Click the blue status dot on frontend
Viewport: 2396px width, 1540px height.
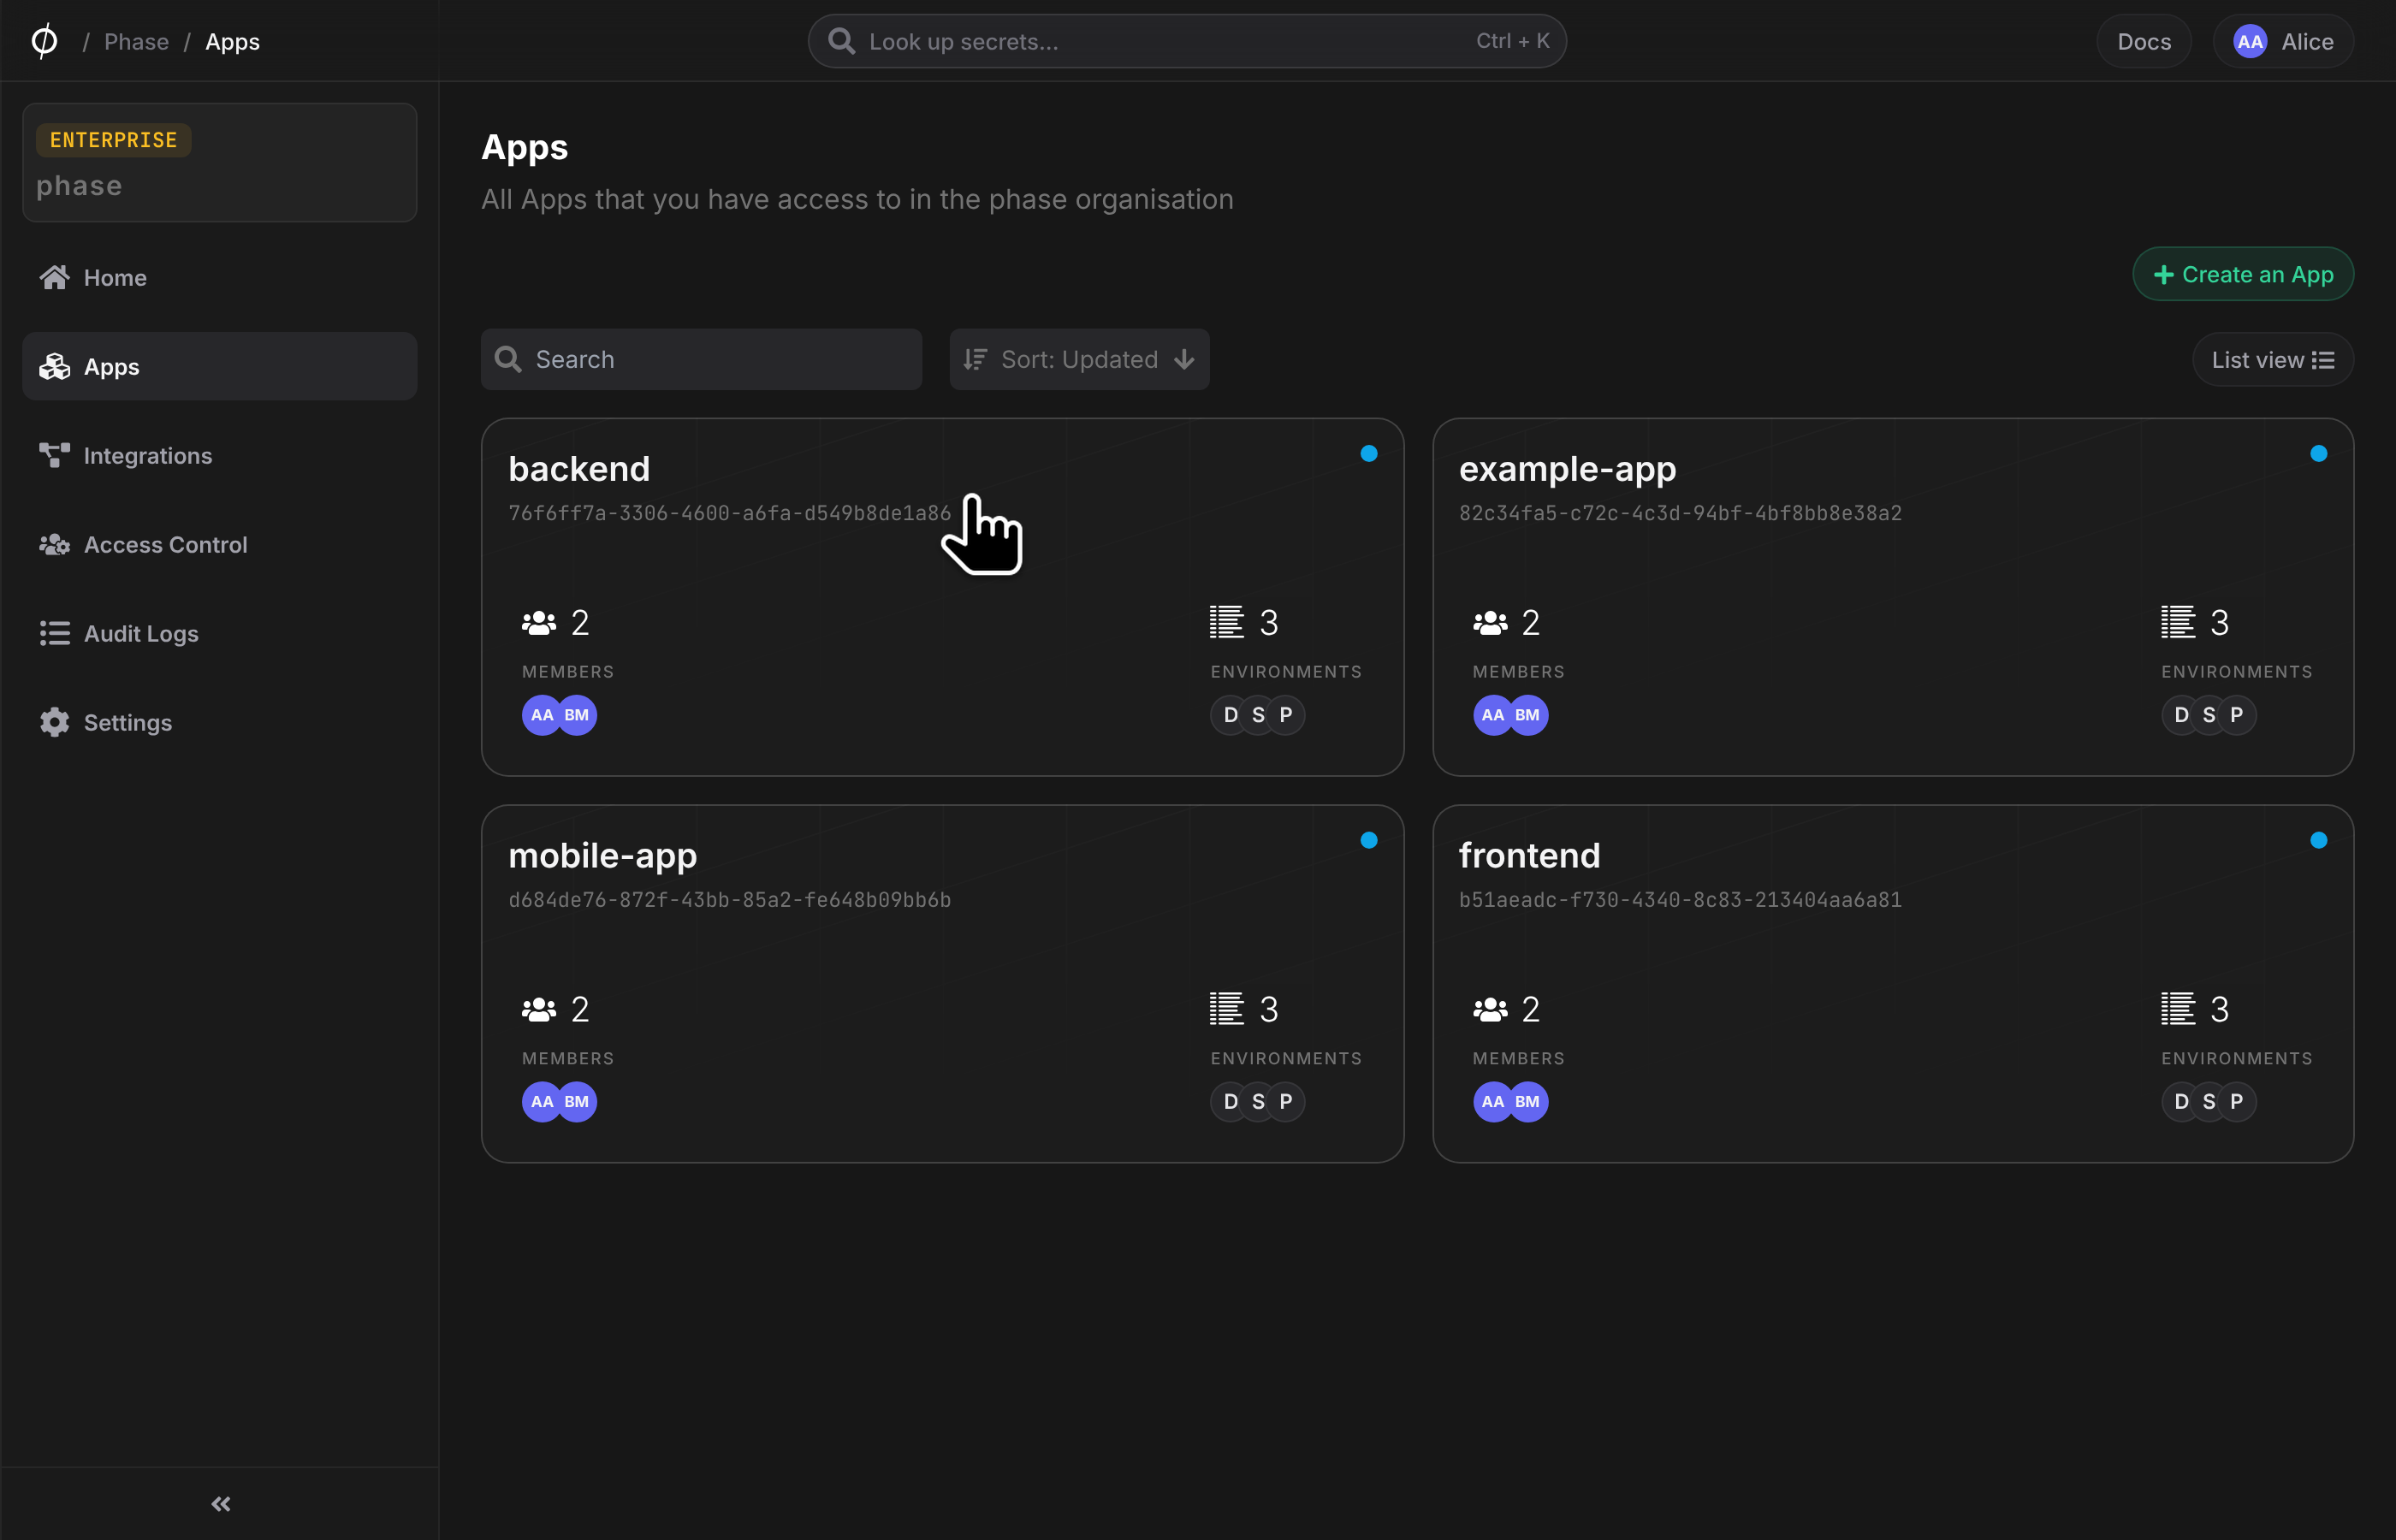coord(2319,840)
